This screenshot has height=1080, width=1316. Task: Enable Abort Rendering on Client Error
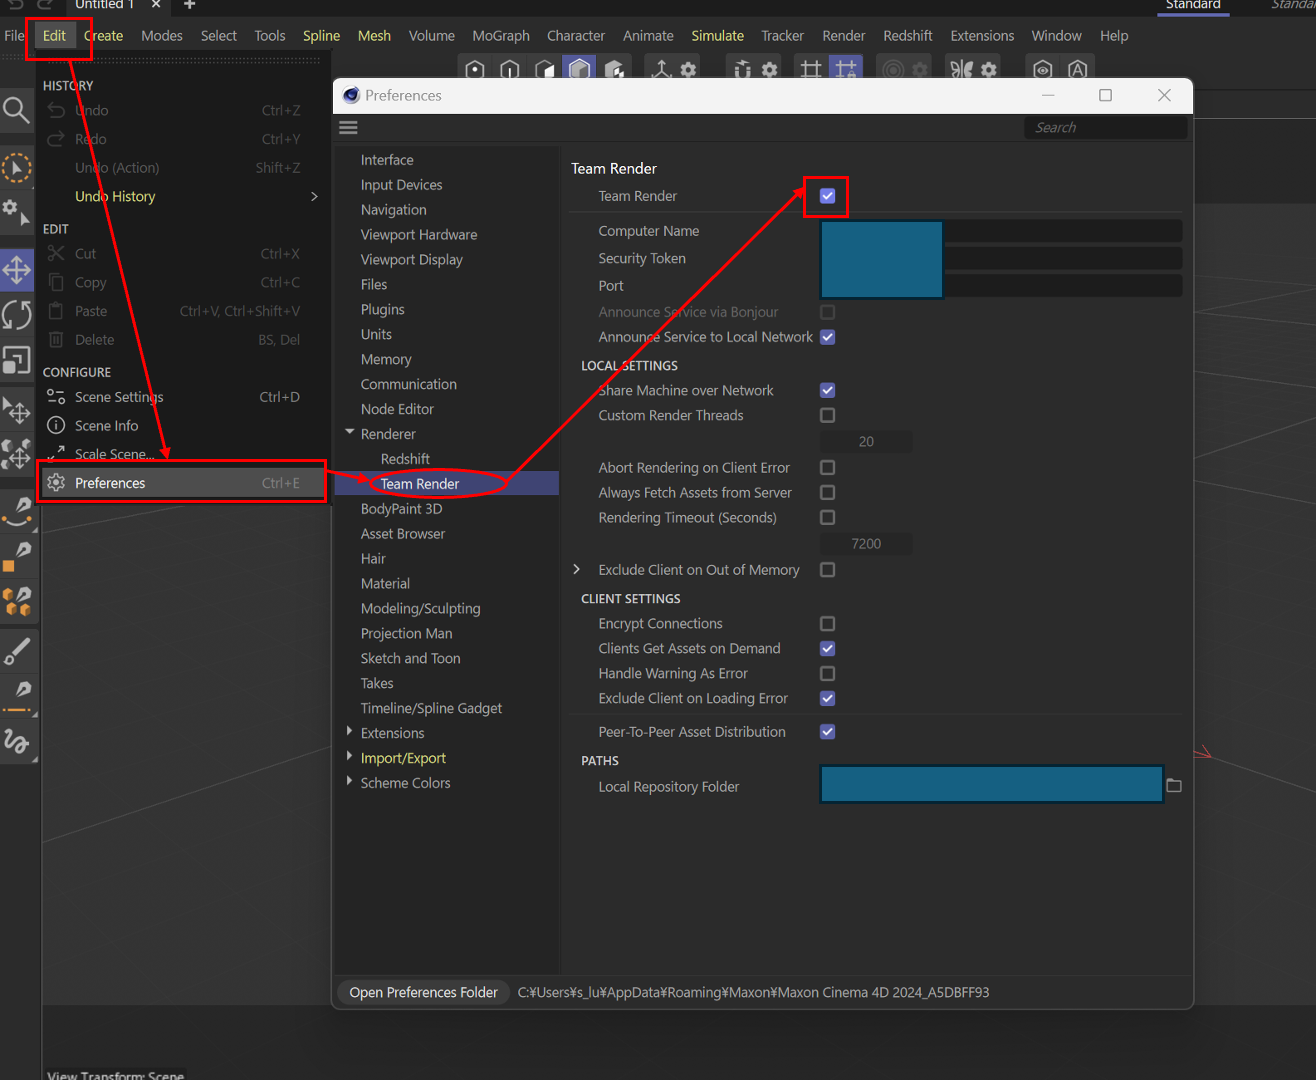click(x=827, y=467)
